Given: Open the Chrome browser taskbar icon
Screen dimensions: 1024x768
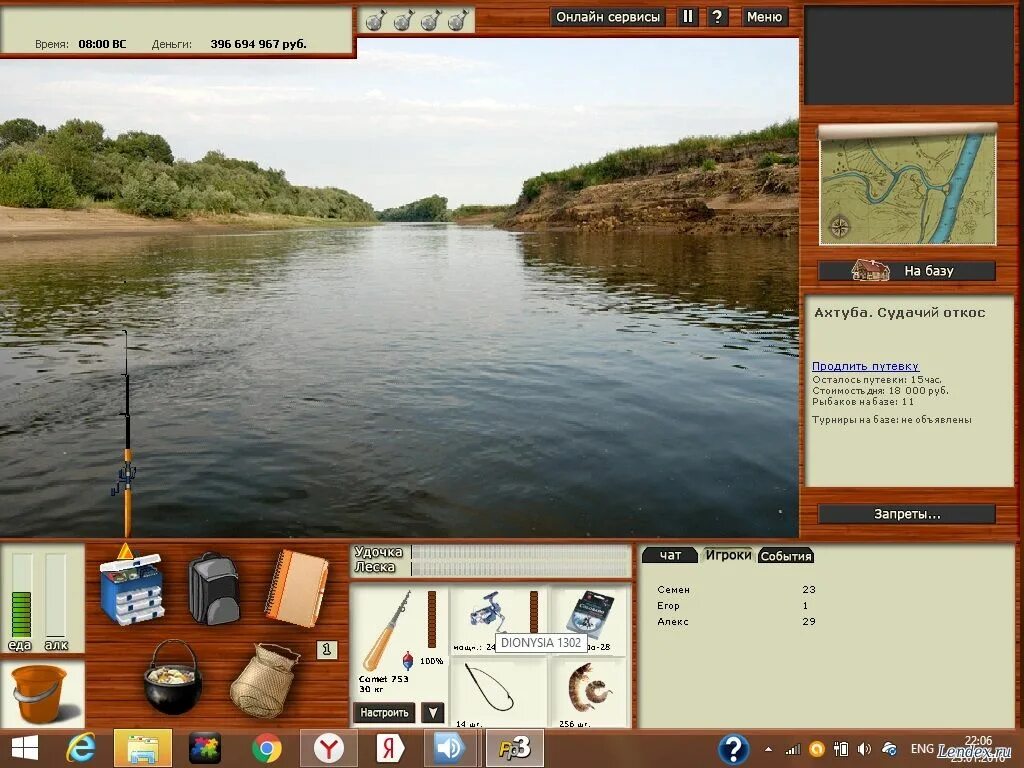Looking at the screenshot, I should pos(266,748).
